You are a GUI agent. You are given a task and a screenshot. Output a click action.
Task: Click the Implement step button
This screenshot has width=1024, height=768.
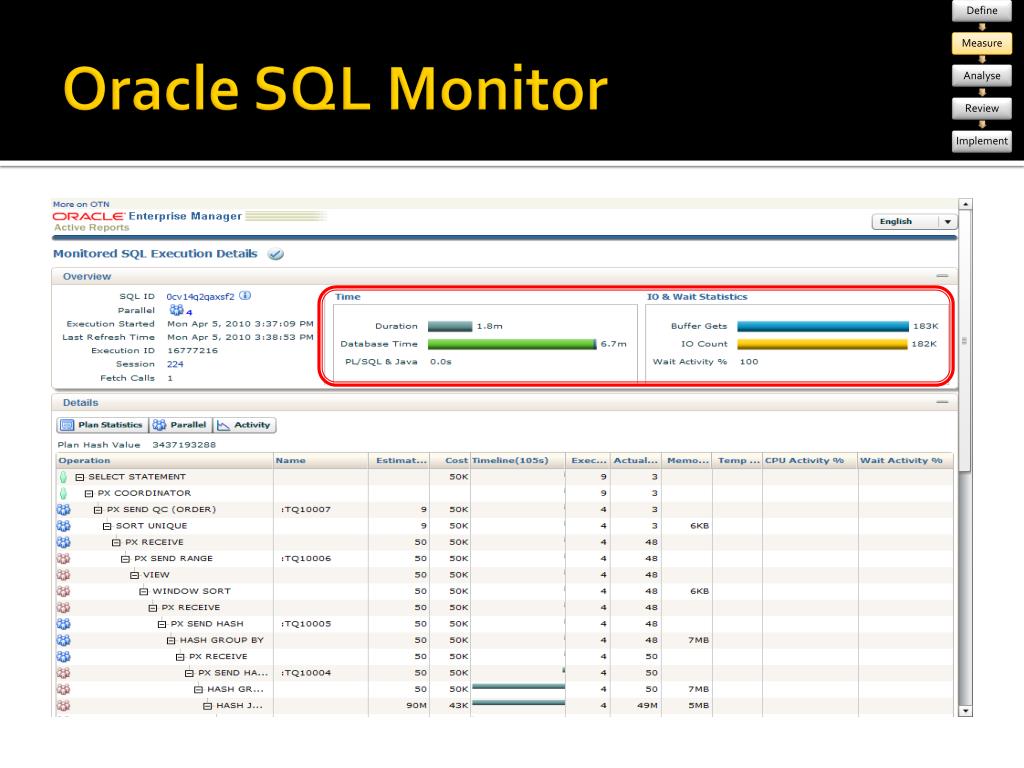[x=982, y=141]
